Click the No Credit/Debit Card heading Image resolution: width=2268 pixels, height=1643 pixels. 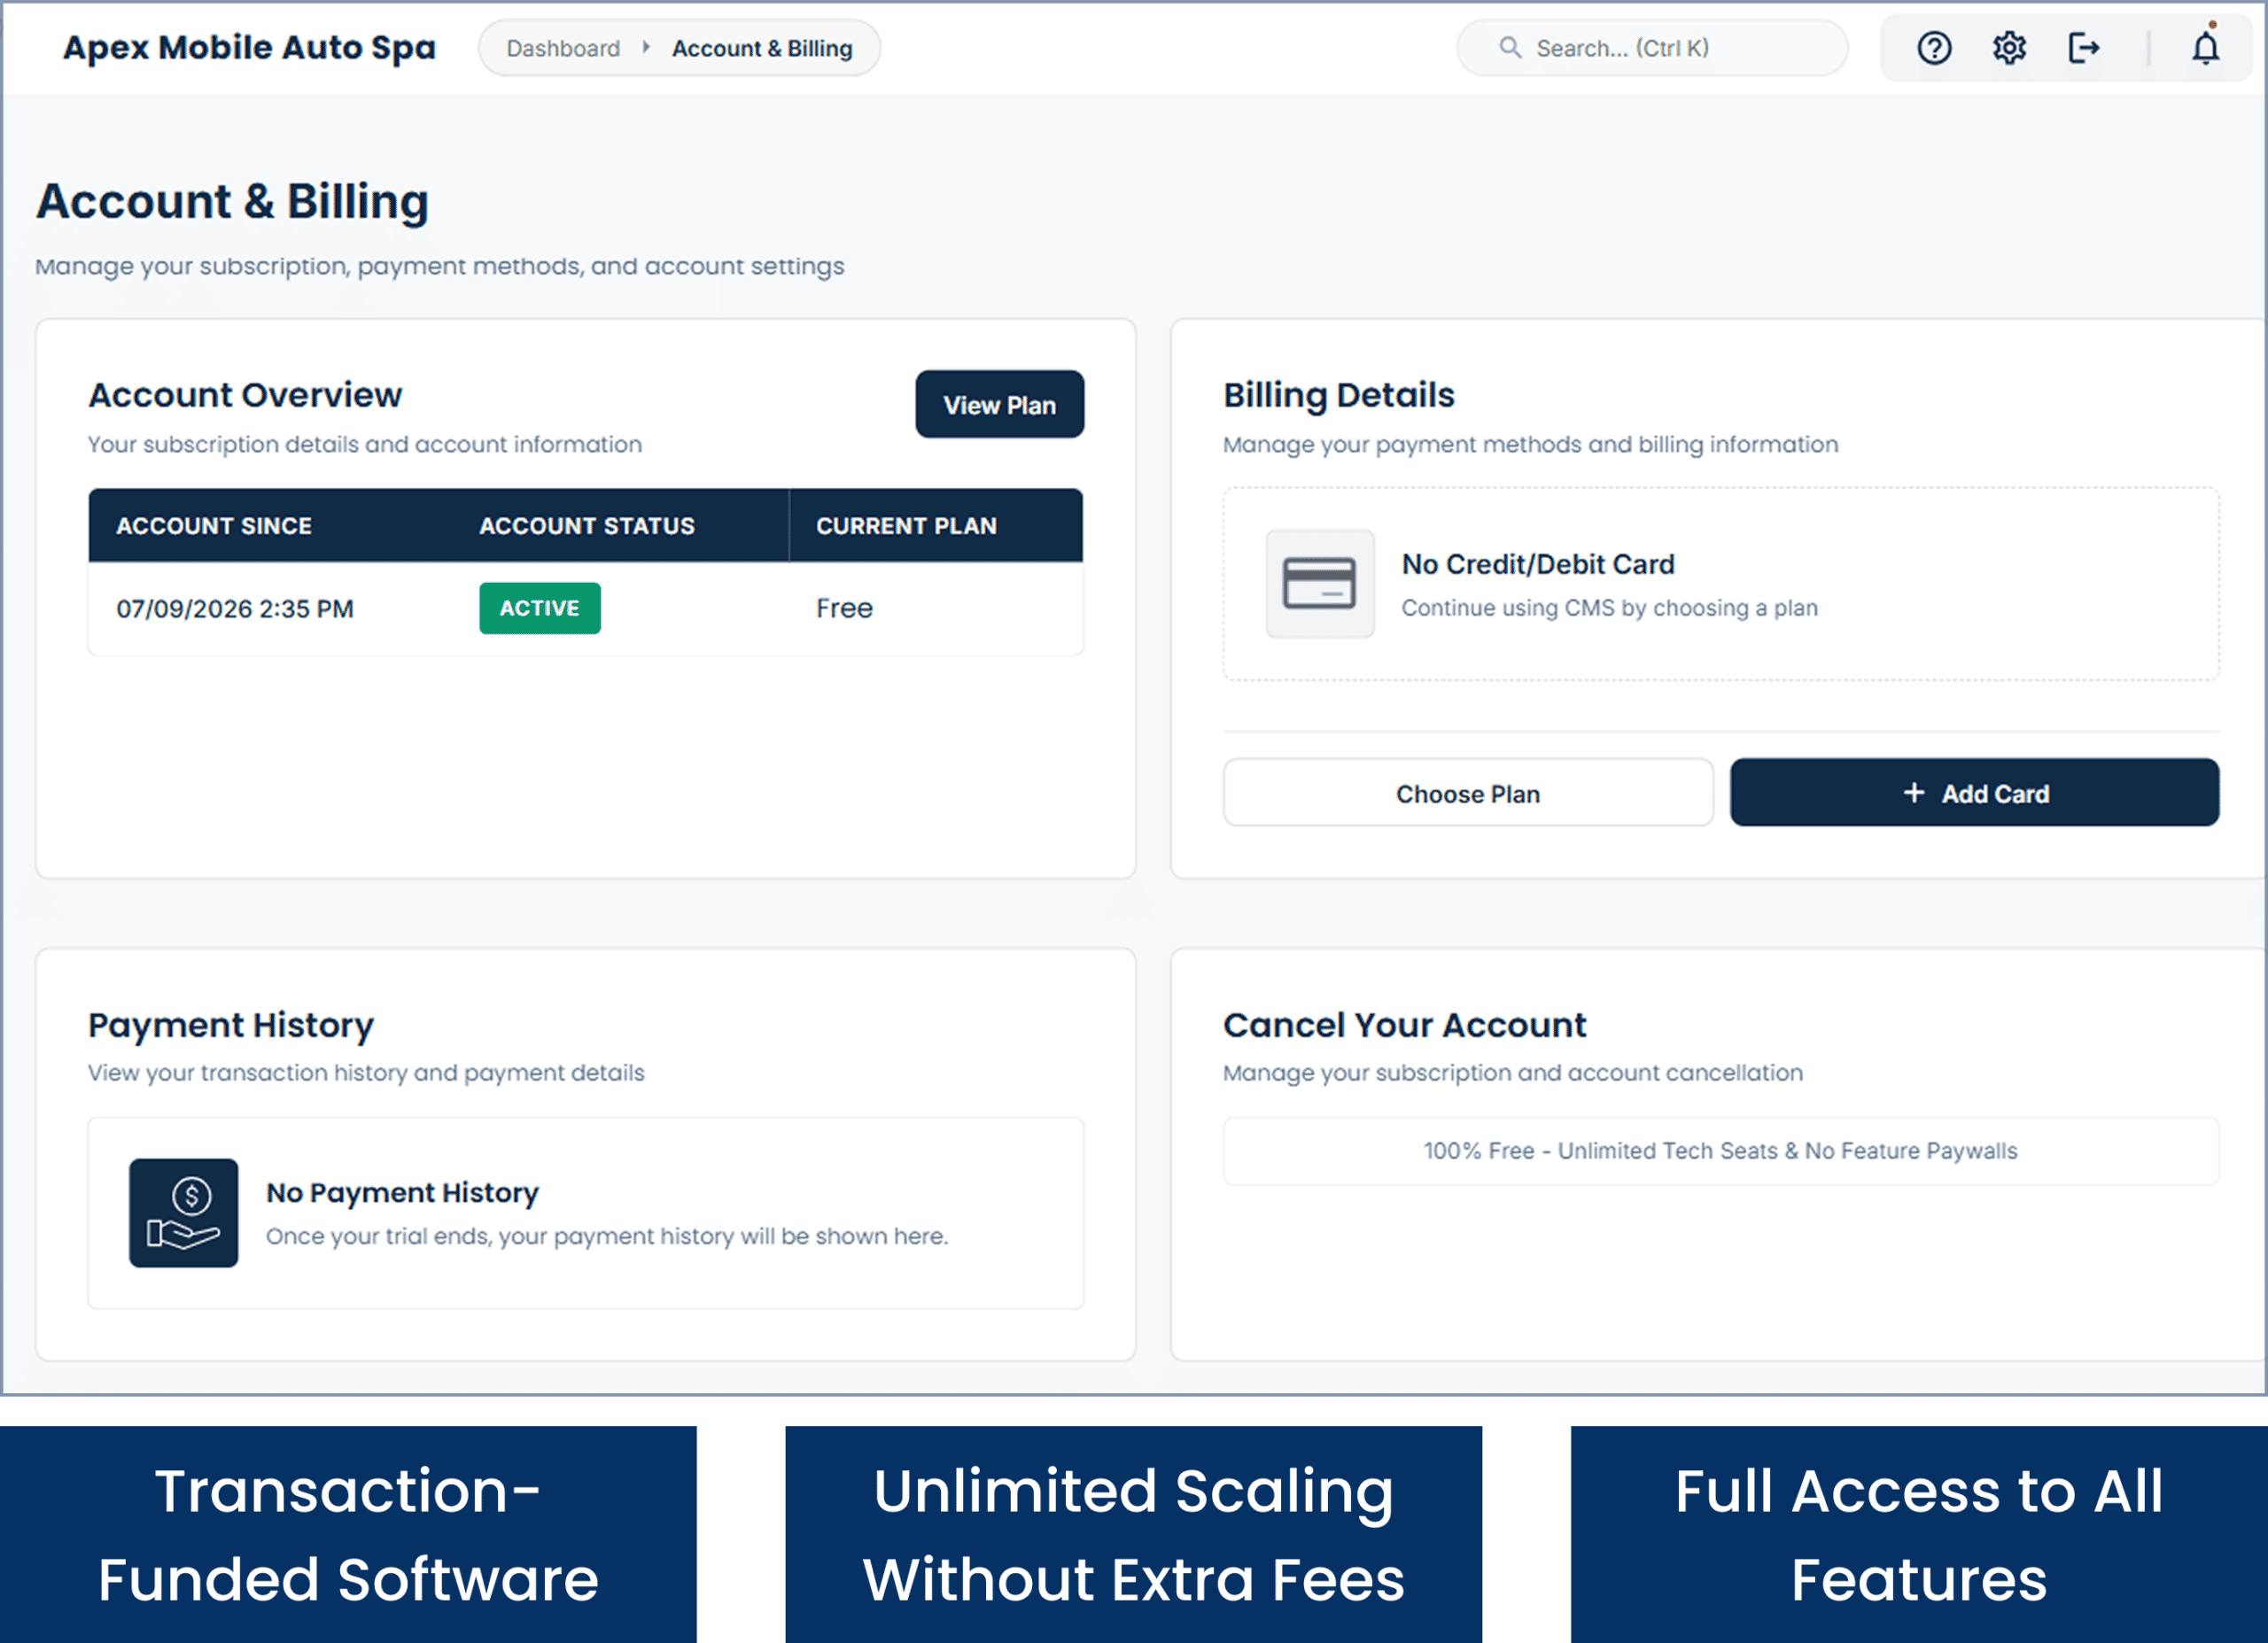click(x=1537, y=564)
